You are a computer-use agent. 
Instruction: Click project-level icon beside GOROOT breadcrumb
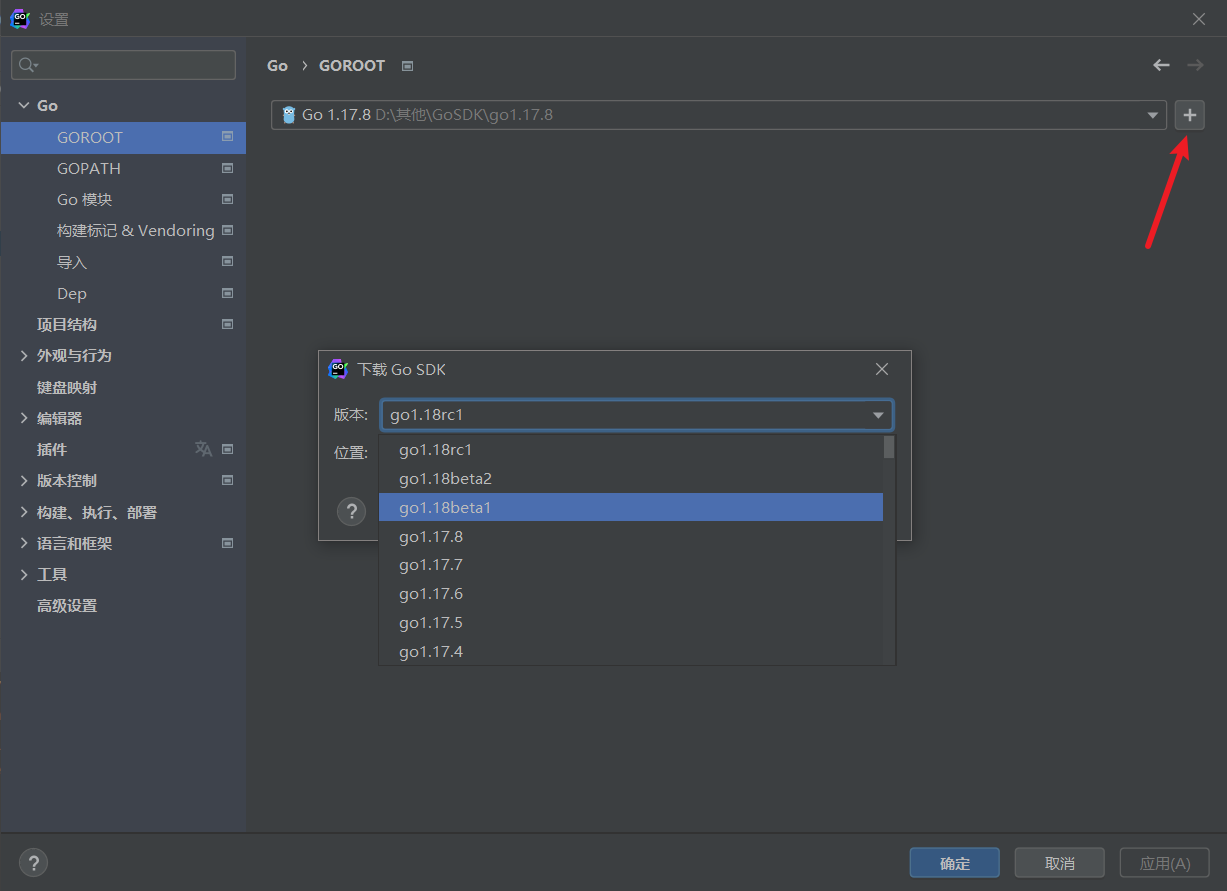pos(407,66)
